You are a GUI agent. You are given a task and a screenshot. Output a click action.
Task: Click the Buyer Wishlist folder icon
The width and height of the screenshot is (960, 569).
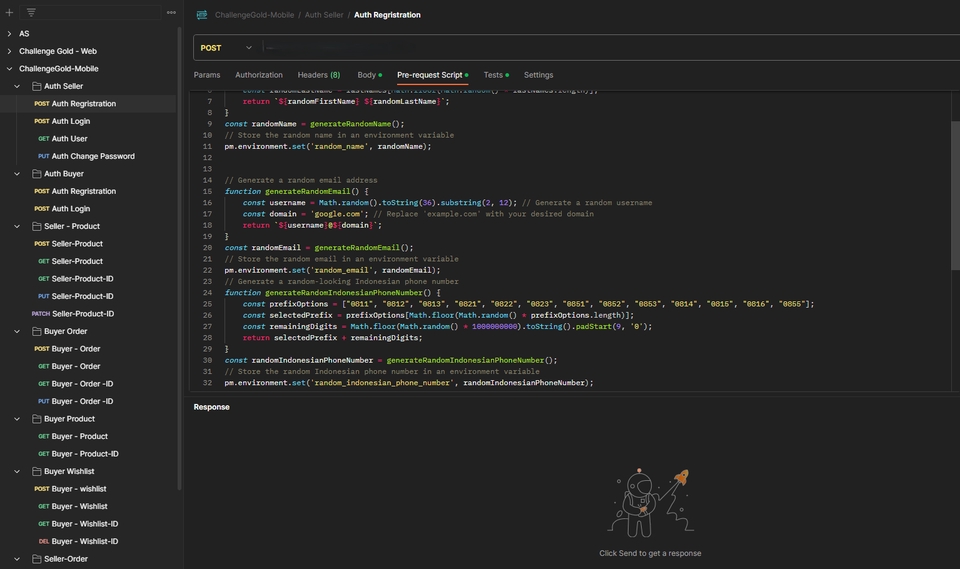coord(37,472)
